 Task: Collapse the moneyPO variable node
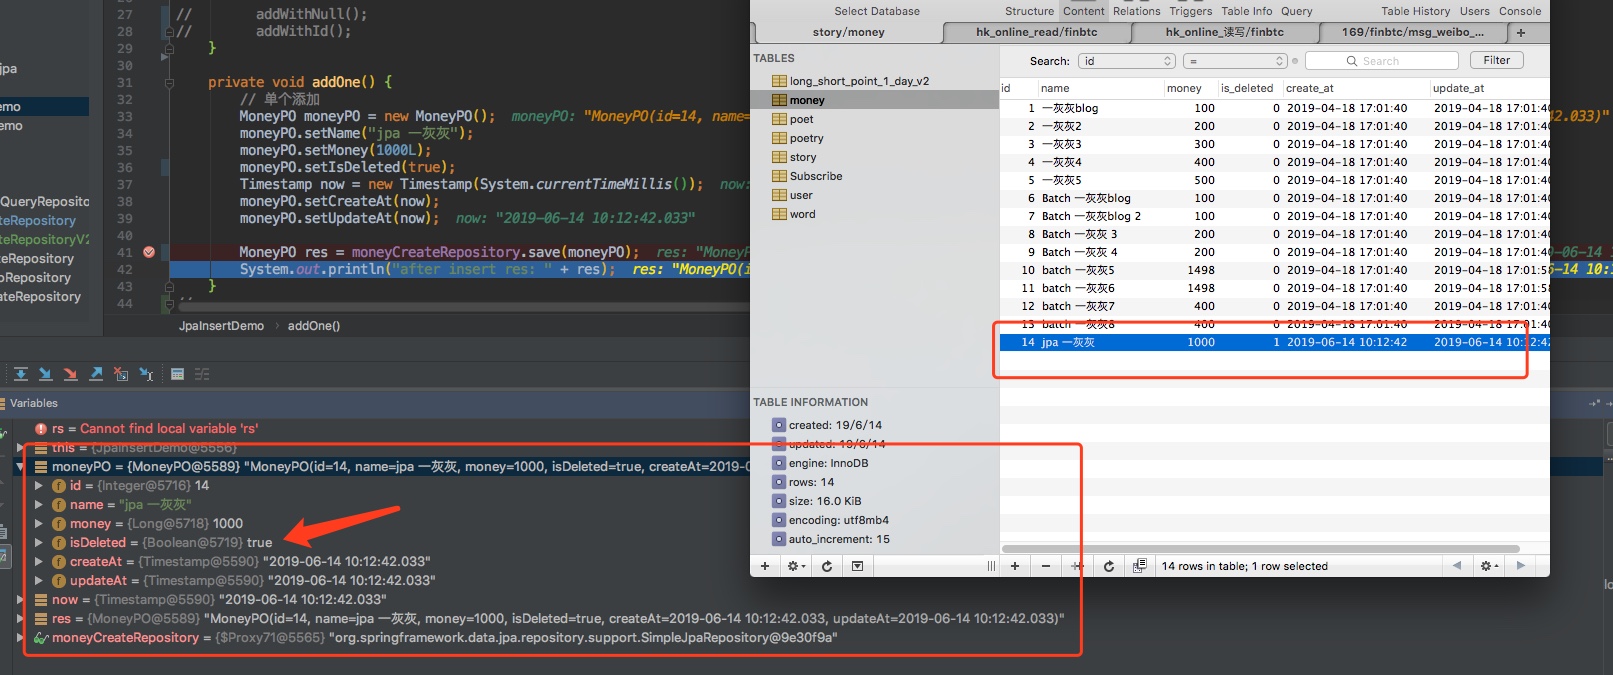pyautogui.click(x=20, y=467)
